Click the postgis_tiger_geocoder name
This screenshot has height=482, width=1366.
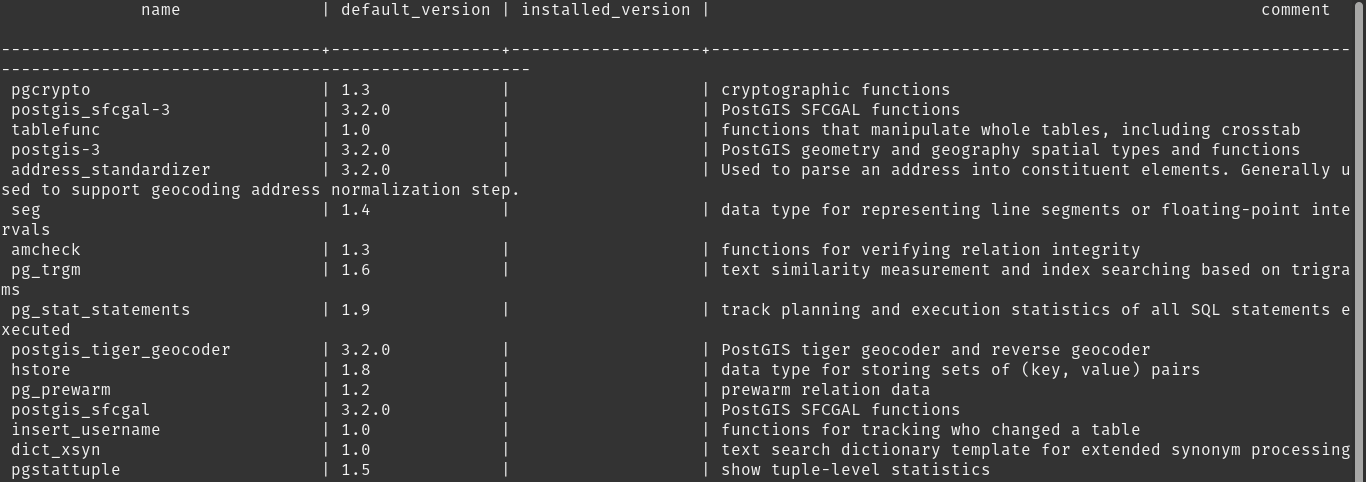click(x=121, y=350)
